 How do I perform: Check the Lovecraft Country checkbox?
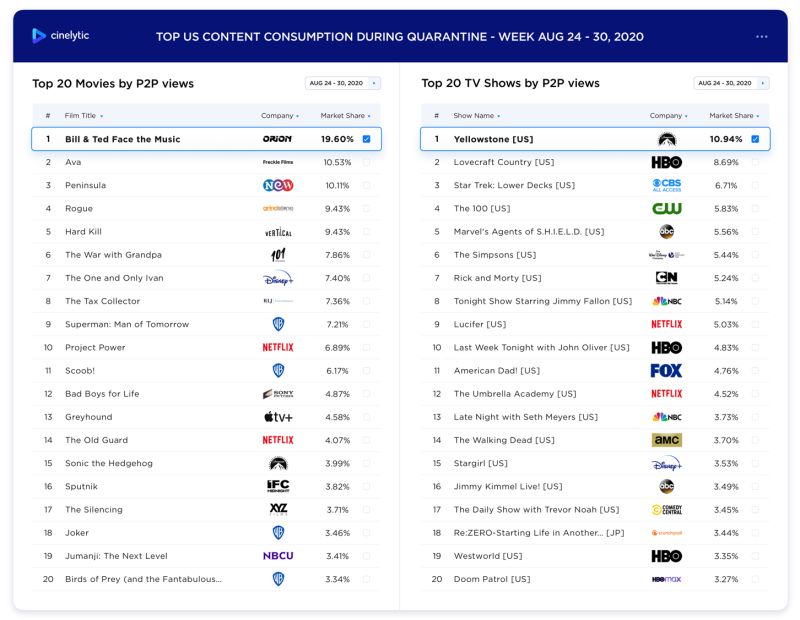point(755,162)
